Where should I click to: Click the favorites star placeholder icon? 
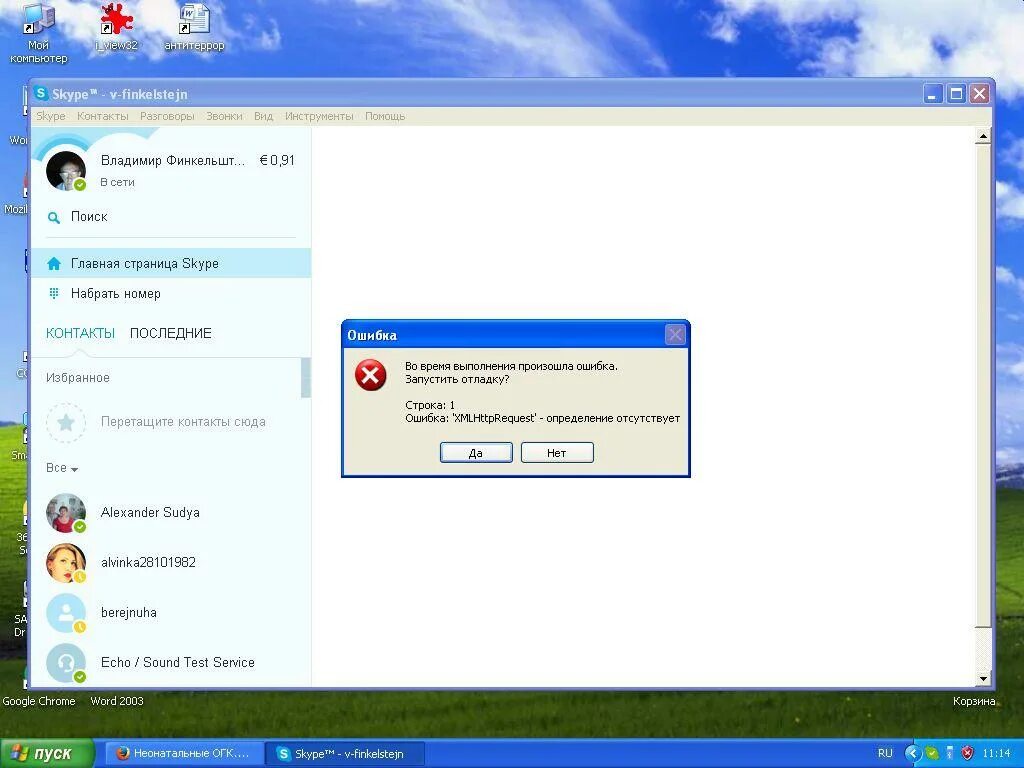pos(66,423)
